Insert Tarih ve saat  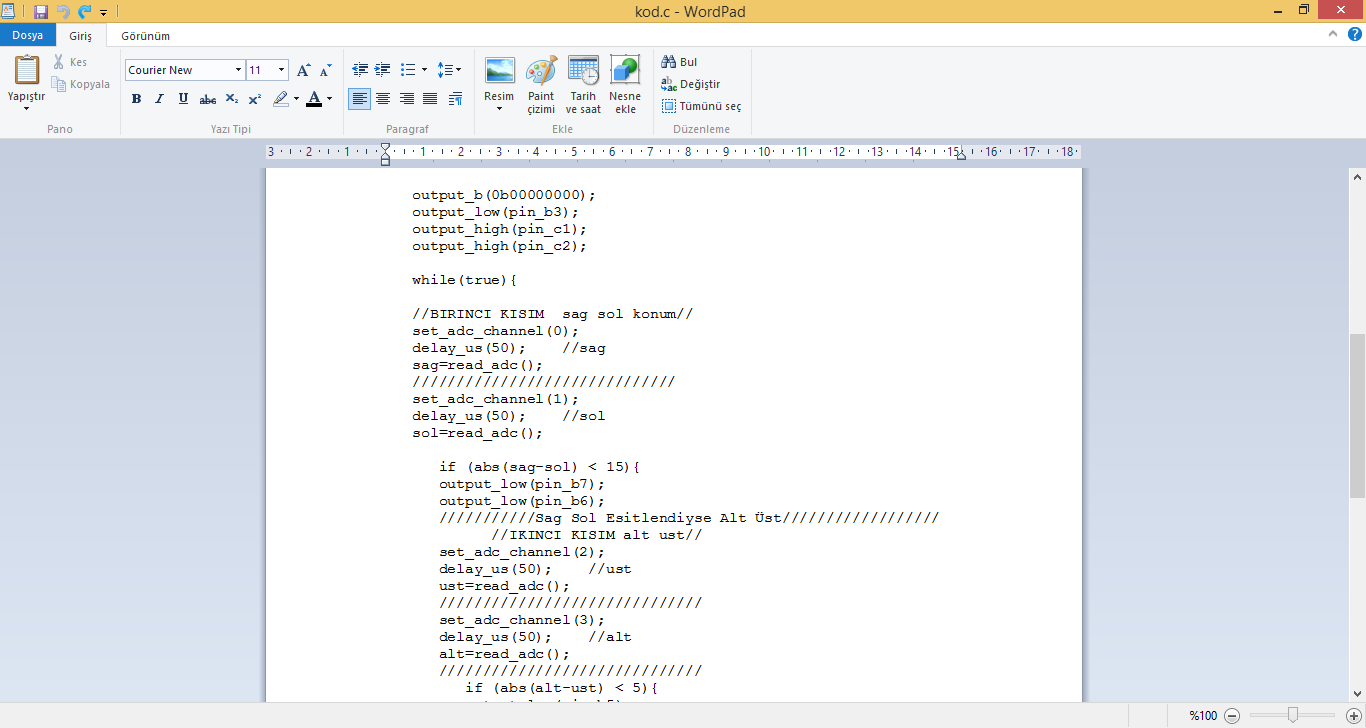583,86
